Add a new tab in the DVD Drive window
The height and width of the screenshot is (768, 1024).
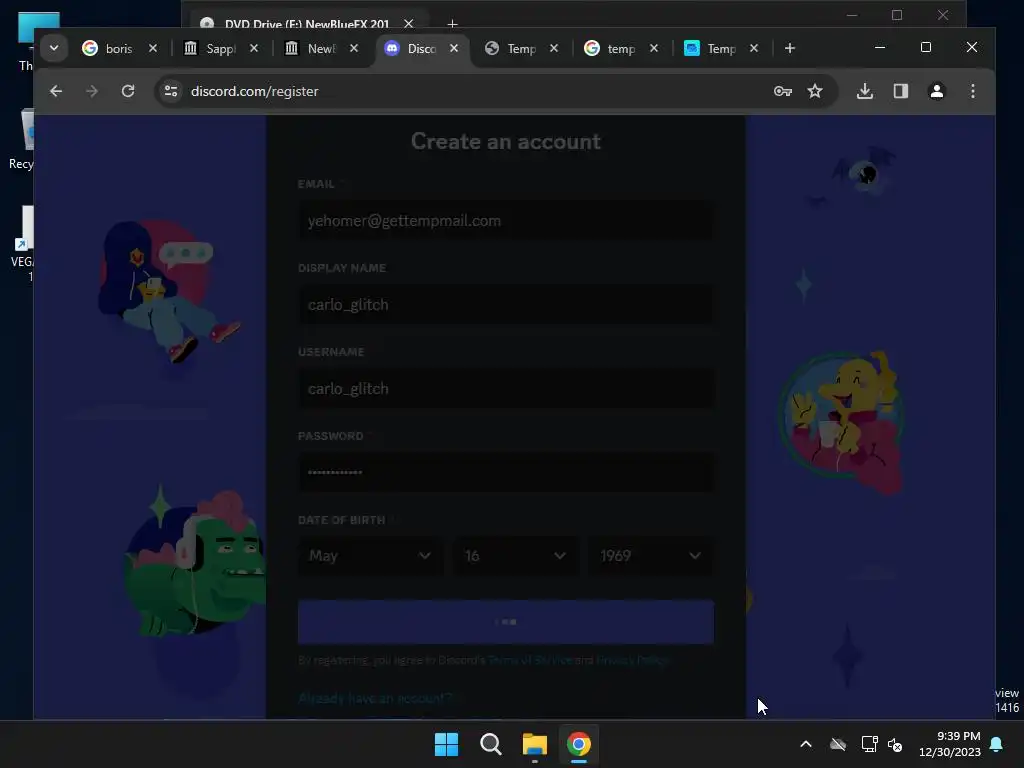tap(452, 24)
